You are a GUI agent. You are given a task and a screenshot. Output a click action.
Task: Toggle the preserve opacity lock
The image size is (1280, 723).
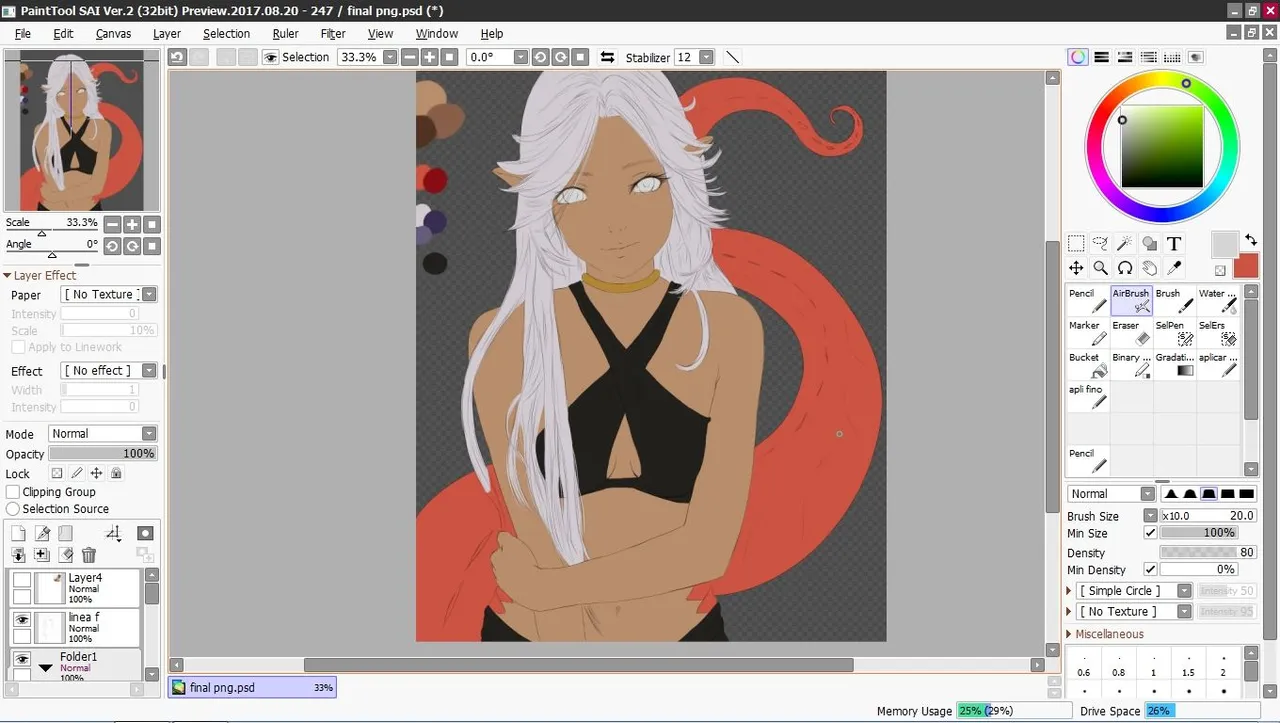pyautogui.click(x=56, y=474)
